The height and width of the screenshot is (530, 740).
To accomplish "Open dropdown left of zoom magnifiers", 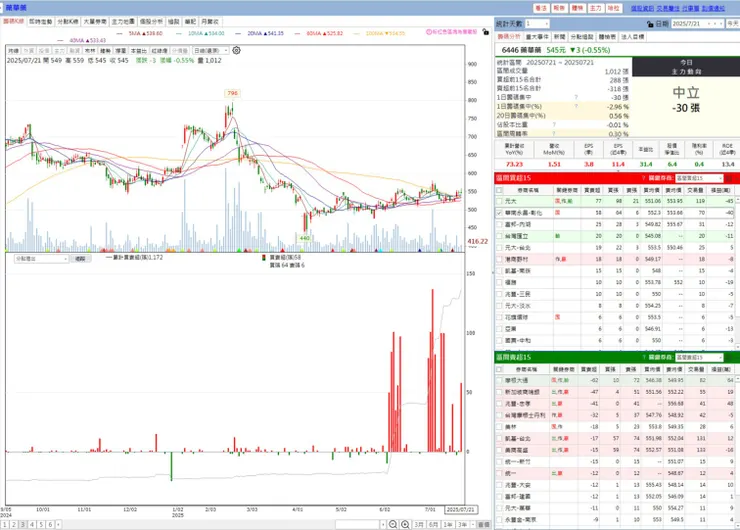I will (x=361, y=524).
